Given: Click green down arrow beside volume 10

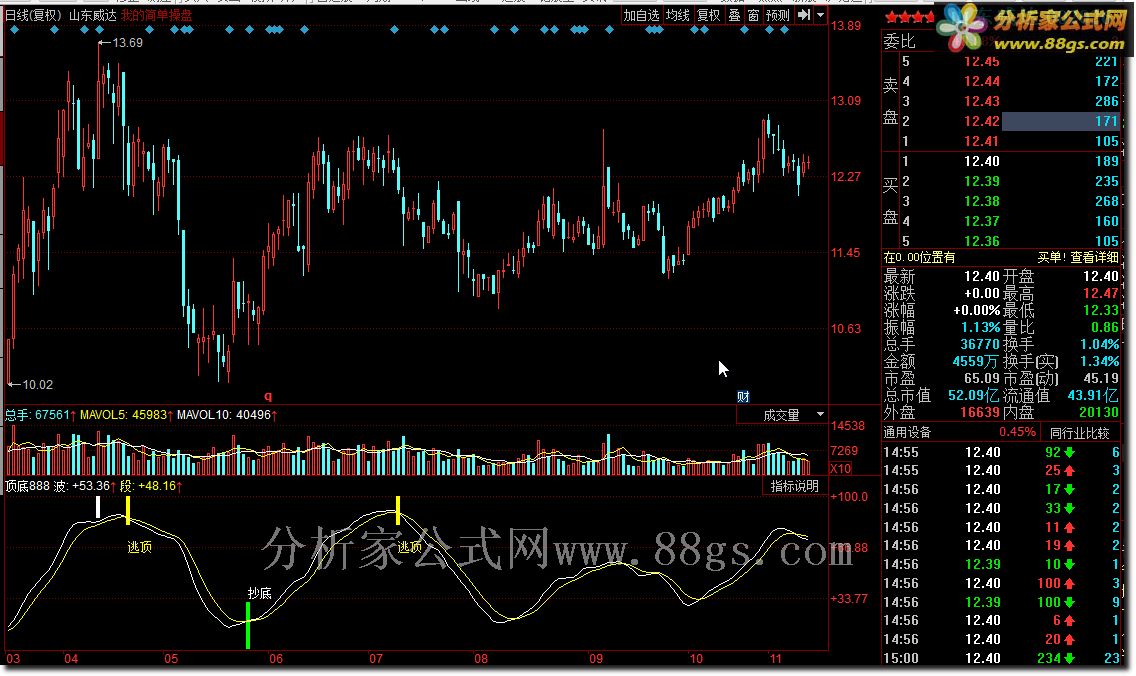Looking at the screenshot, I should pos(1069,564).
